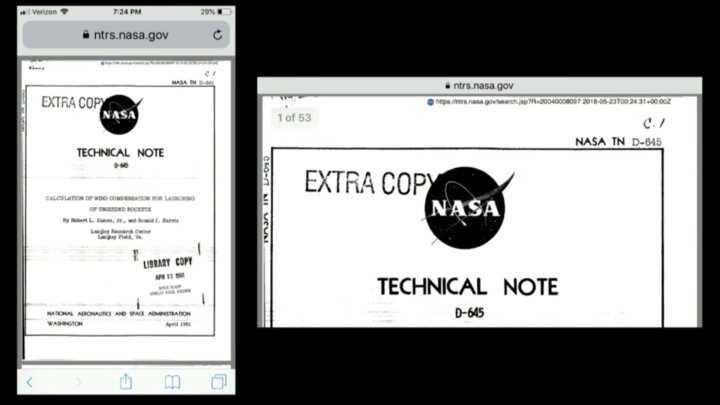This screenshot has width=720, height=405.
Task: Tap 'D-645' under Technical Note in landscape view
Action: 469,313
